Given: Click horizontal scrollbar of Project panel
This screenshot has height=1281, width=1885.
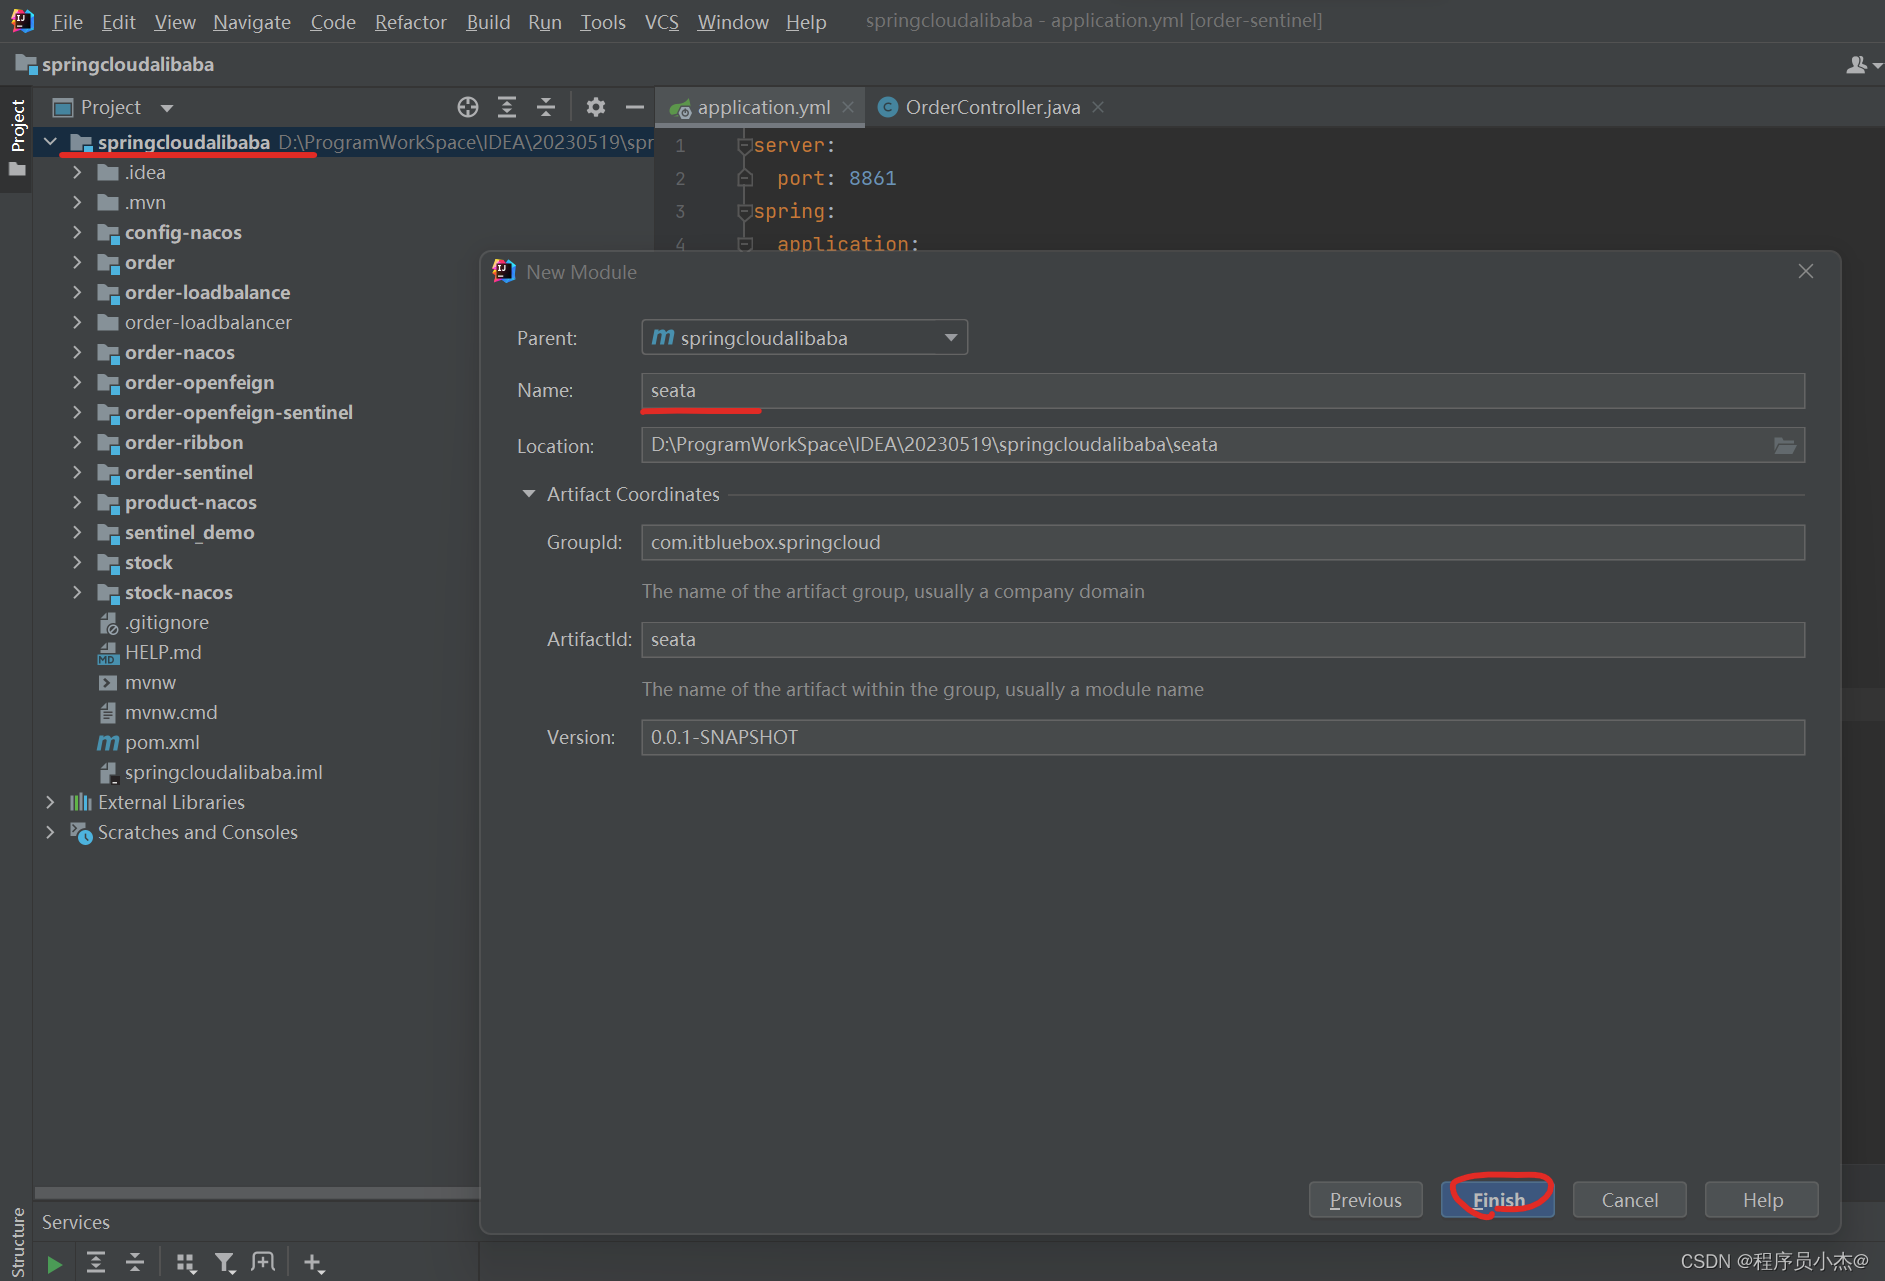Looking at the screenshot, I should 257,1192.
